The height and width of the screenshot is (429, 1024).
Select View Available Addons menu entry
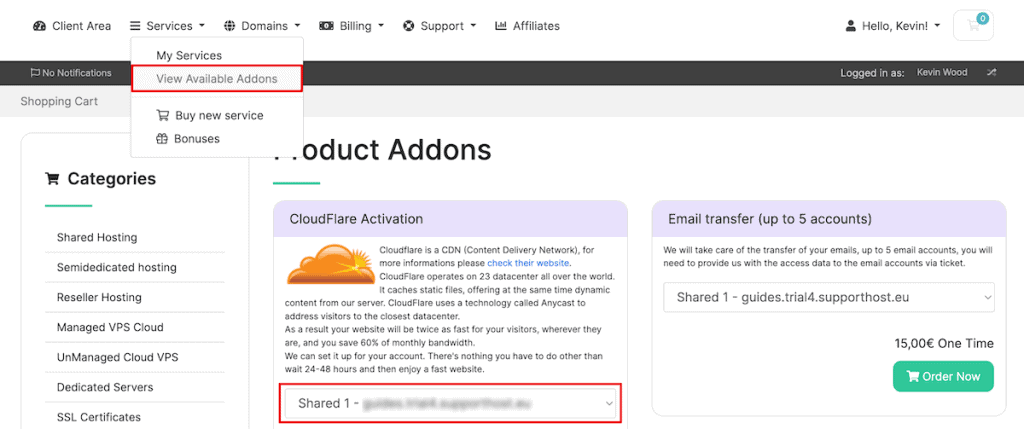216,79
